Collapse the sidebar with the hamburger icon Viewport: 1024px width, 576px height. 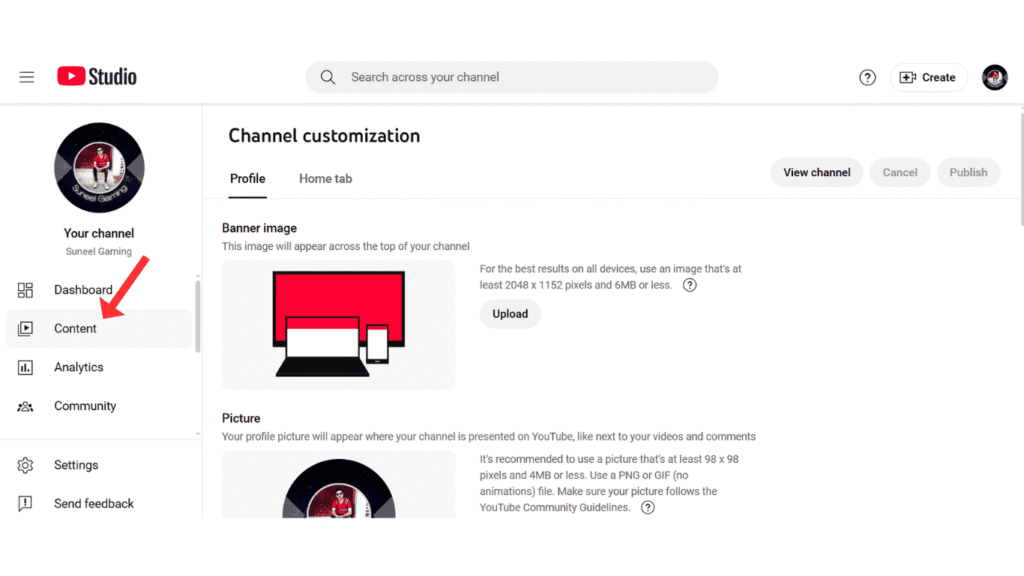click(26, 76)
